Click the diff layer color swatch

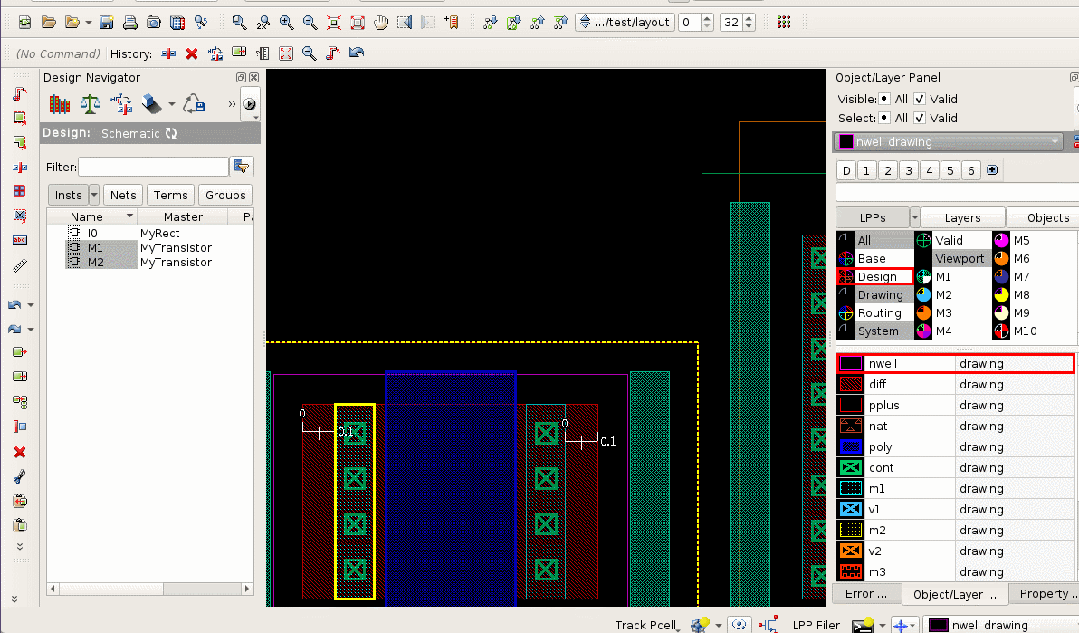pyautogui.click(x=851, y=384)
